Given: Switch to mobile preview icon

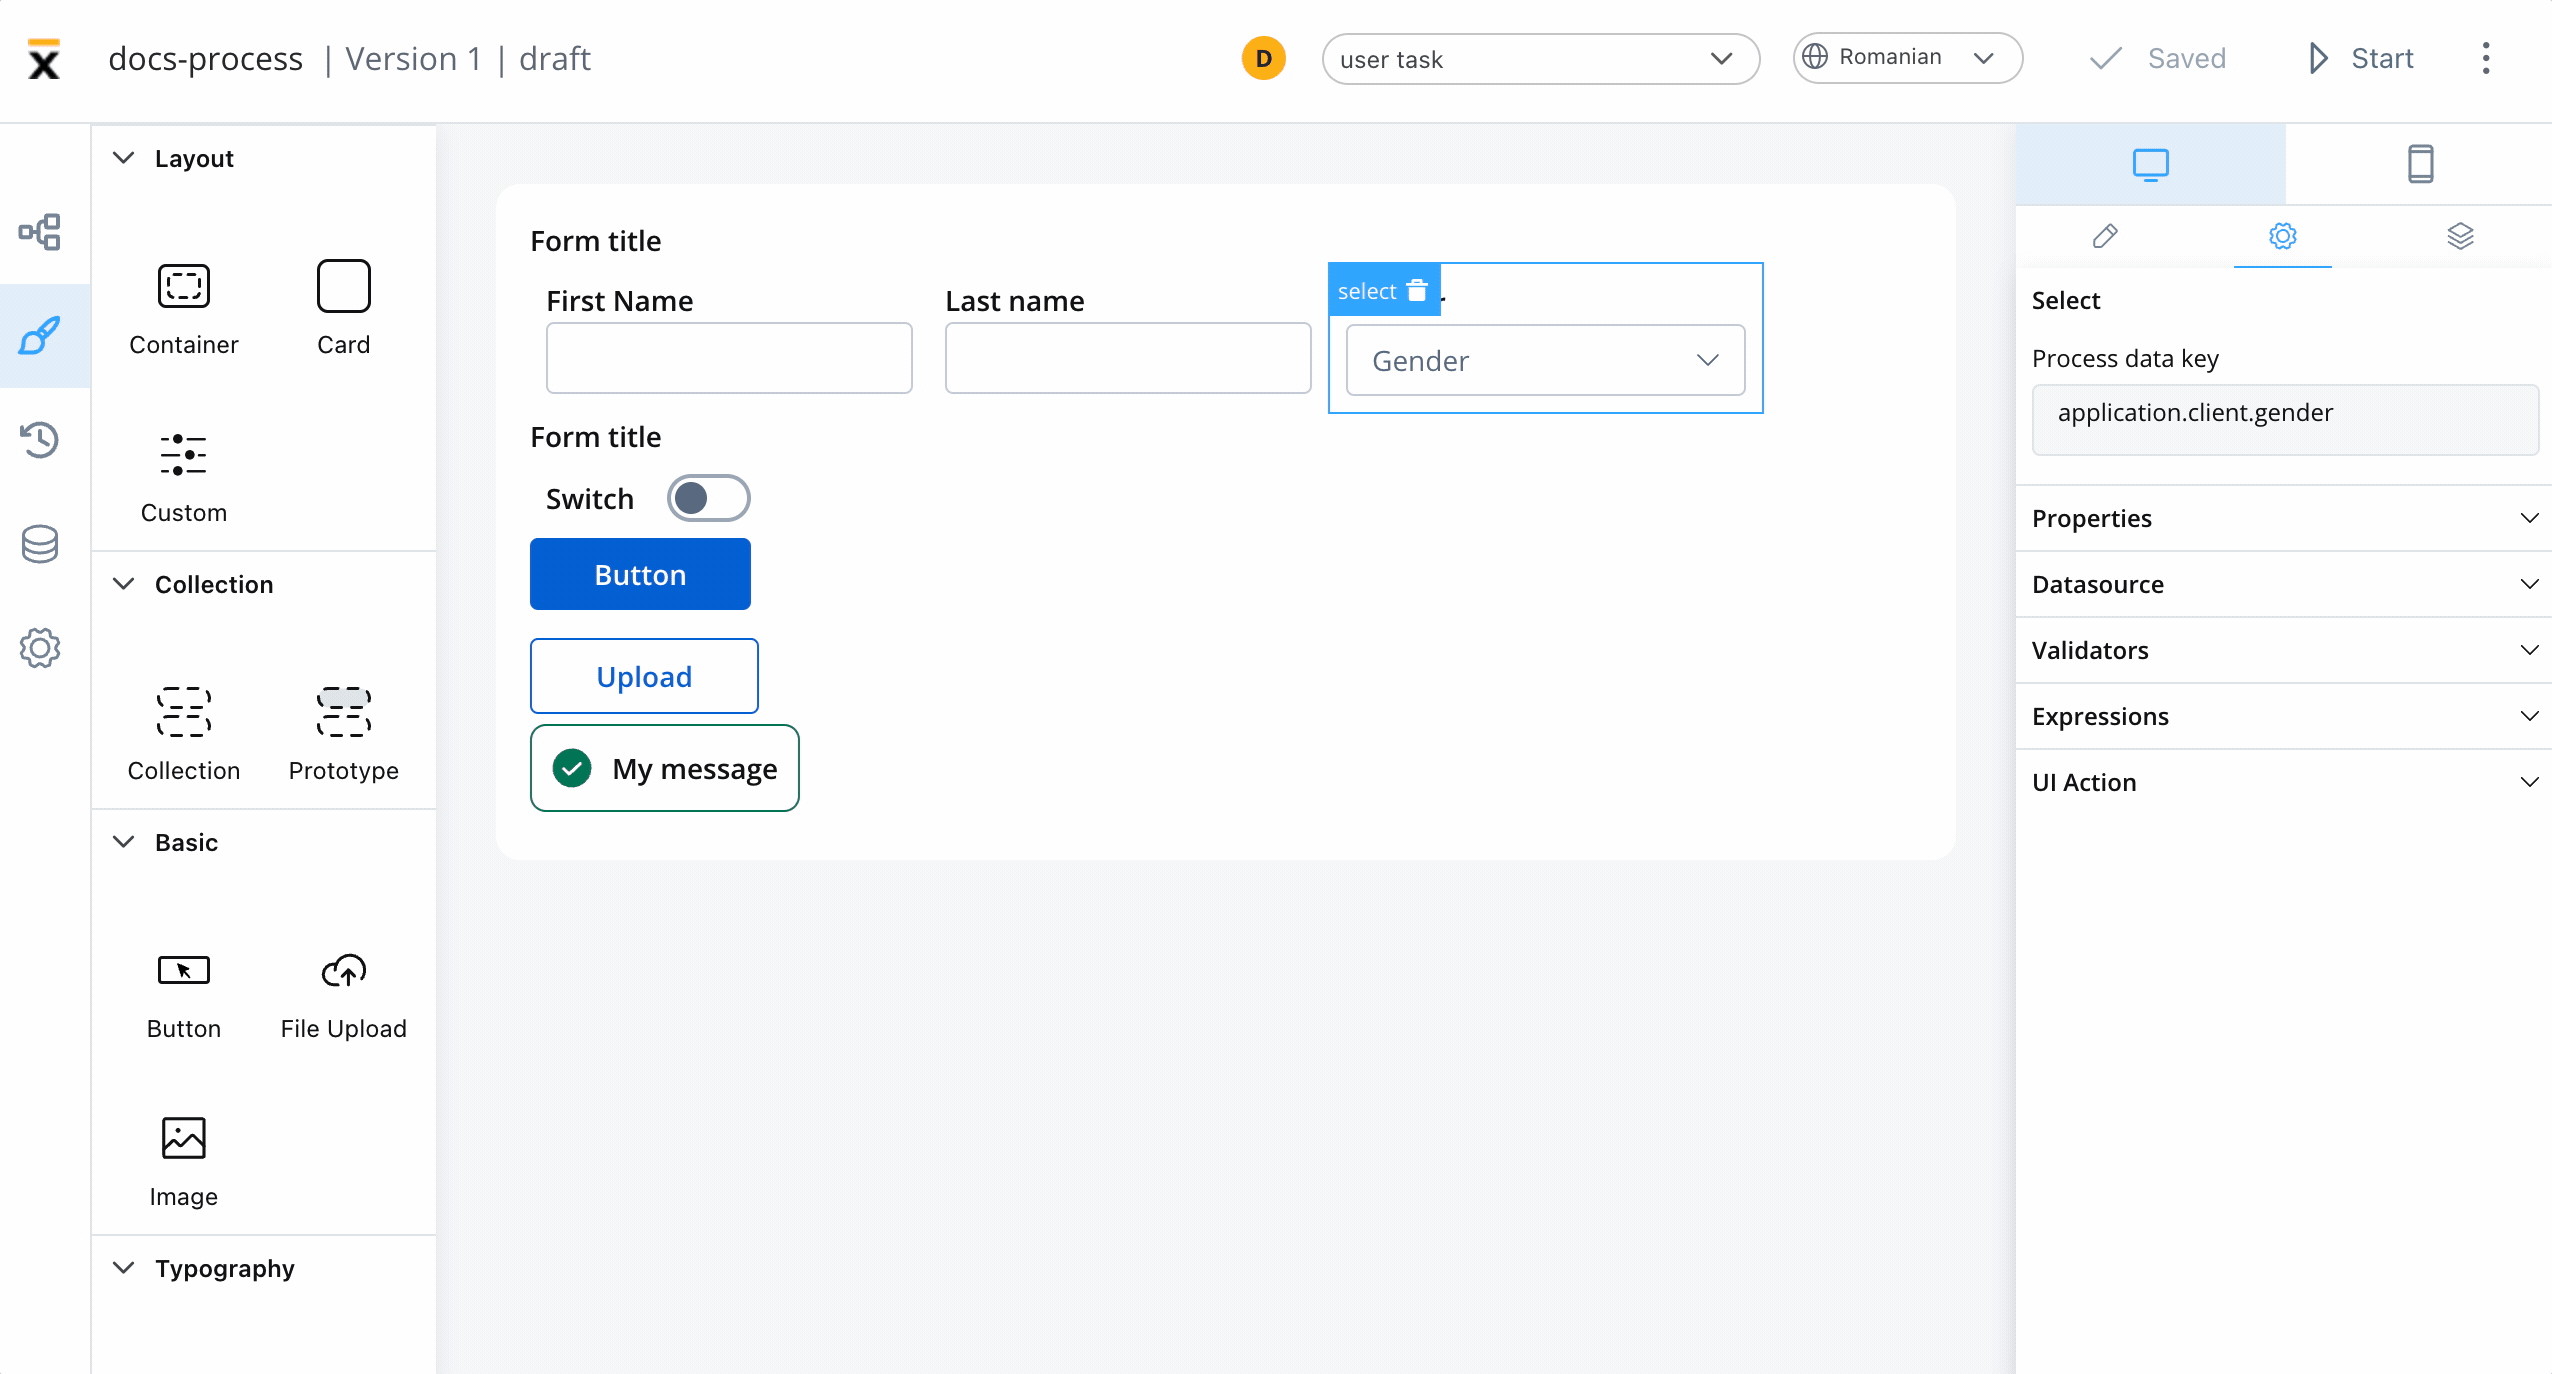Looking at the screenshot, I should coord(2420,164).
